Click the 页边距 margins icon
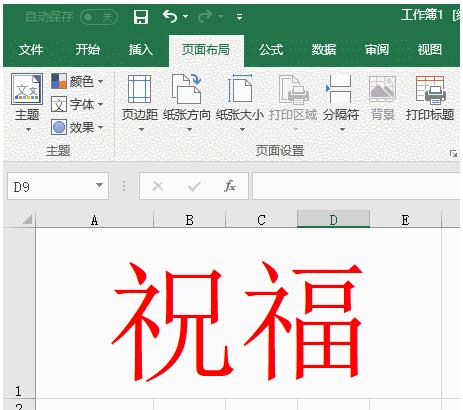This screenshot has width=463, height=410. click(139, 89)
